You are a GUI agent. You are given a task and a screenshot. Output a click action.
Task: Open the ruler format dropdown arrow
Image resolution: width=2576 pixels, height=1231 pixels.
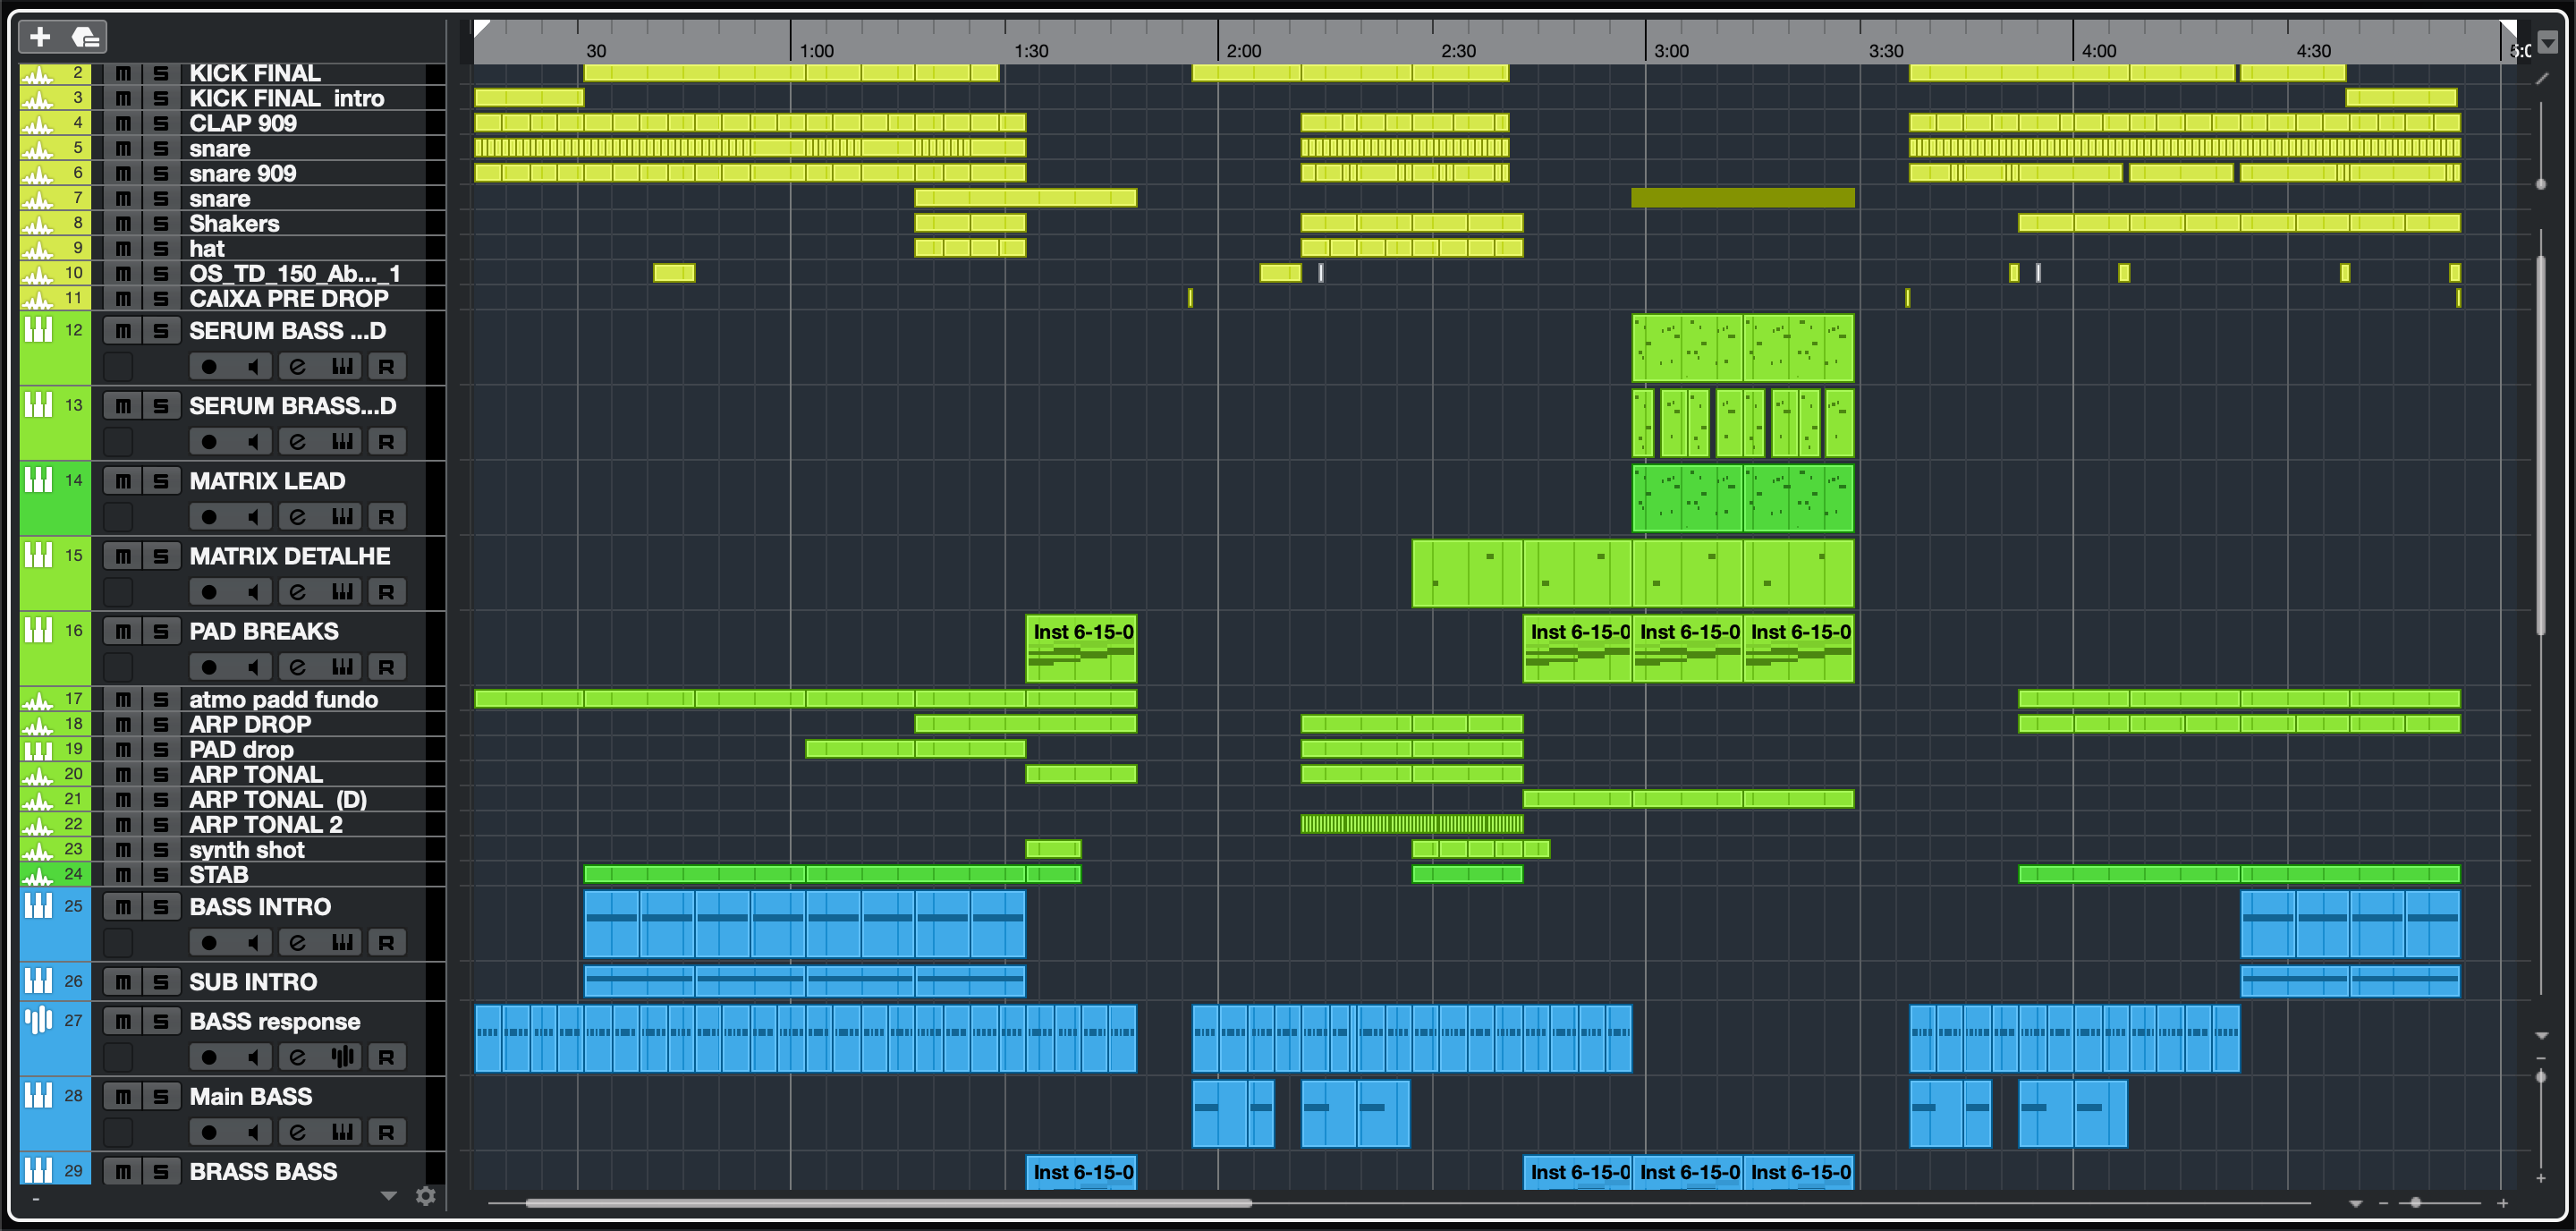click(2548, 42)
